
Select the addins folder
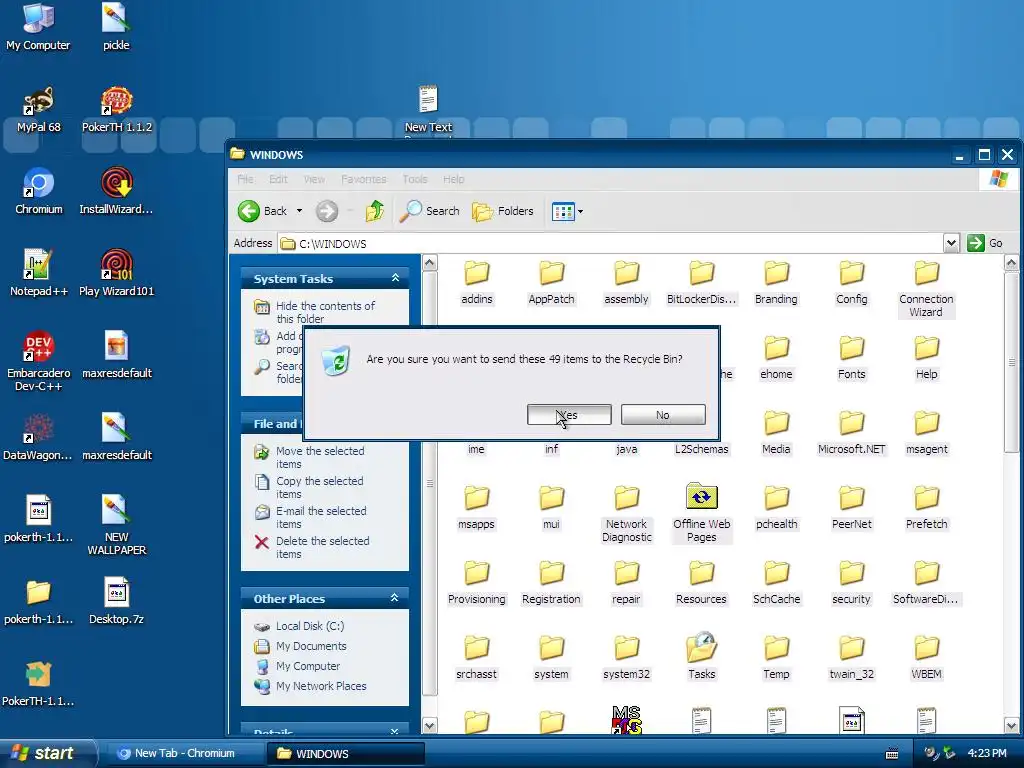[477, 283]
